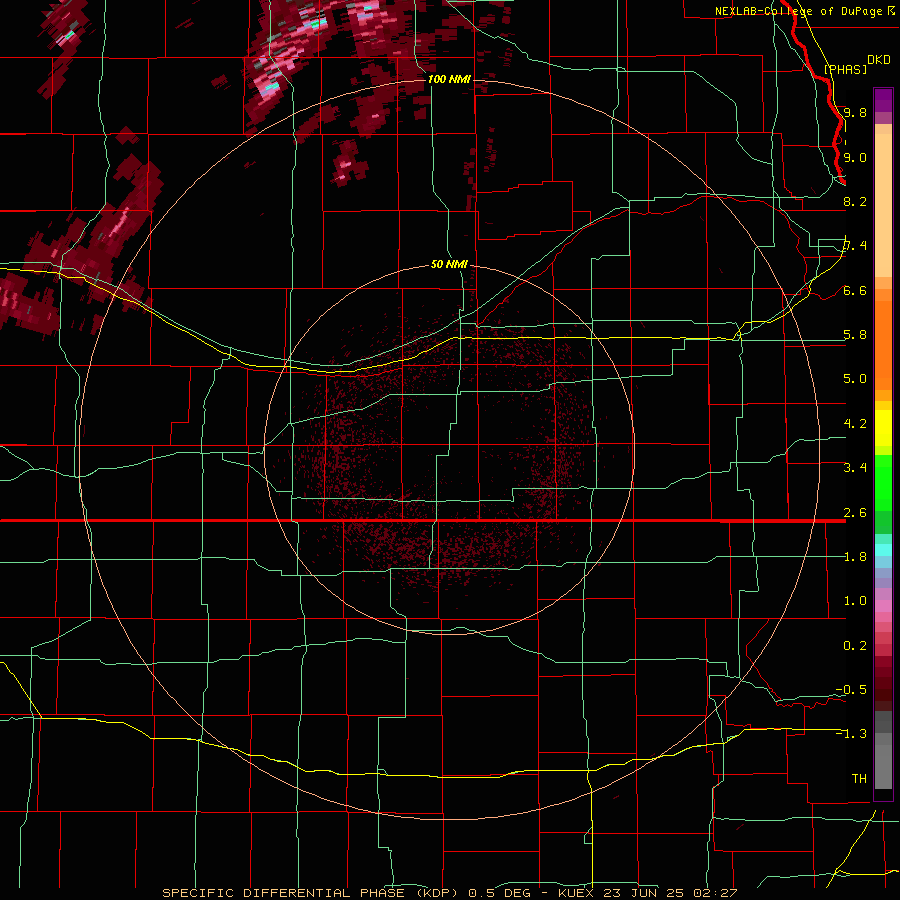Viewport: 900px width, 900px height.
Task: Click the 8.2 value on the color scale
Action: tap(855, 201)
